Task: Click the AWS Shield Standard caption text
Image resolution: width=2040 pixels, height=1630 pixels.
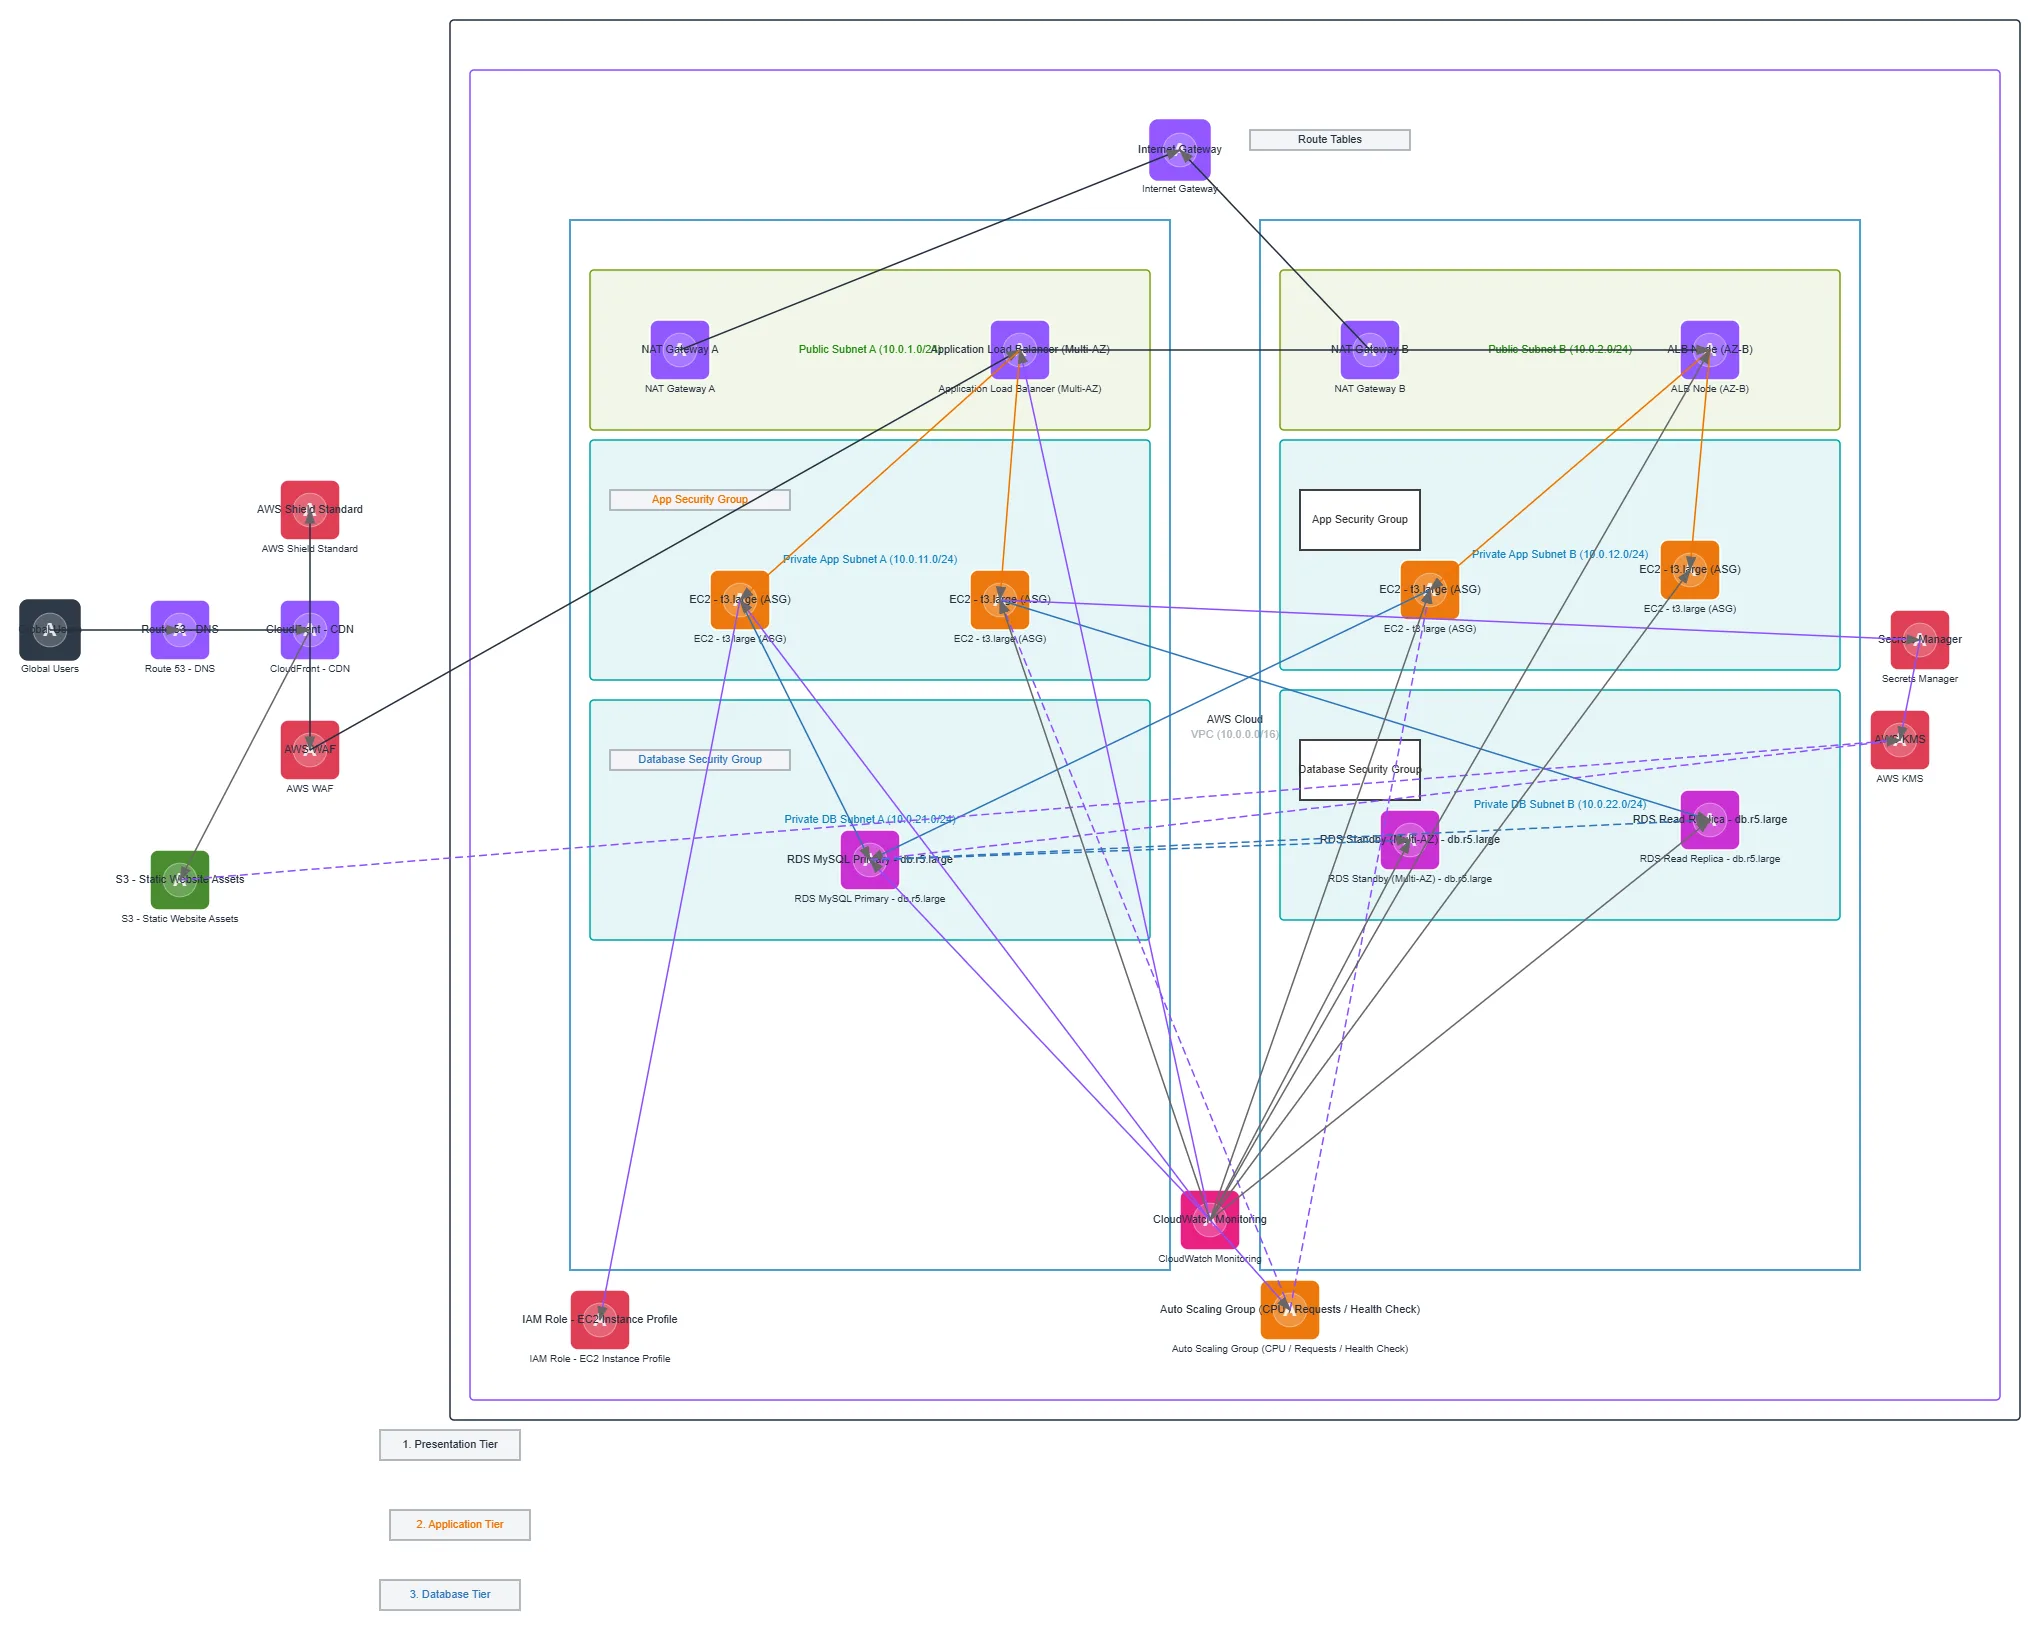Action: pyautogui.click(x=310, y=549)
